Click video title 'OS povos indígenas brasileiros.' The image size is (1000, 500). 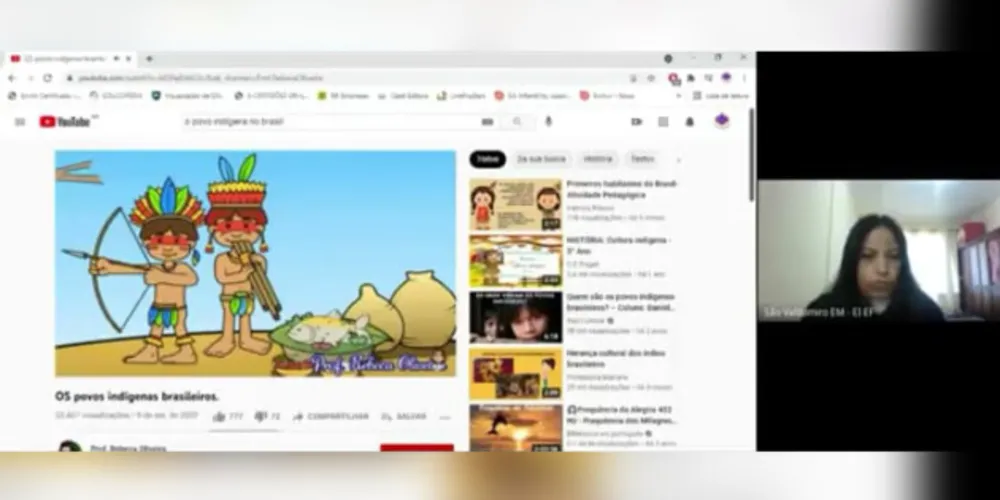136,397
